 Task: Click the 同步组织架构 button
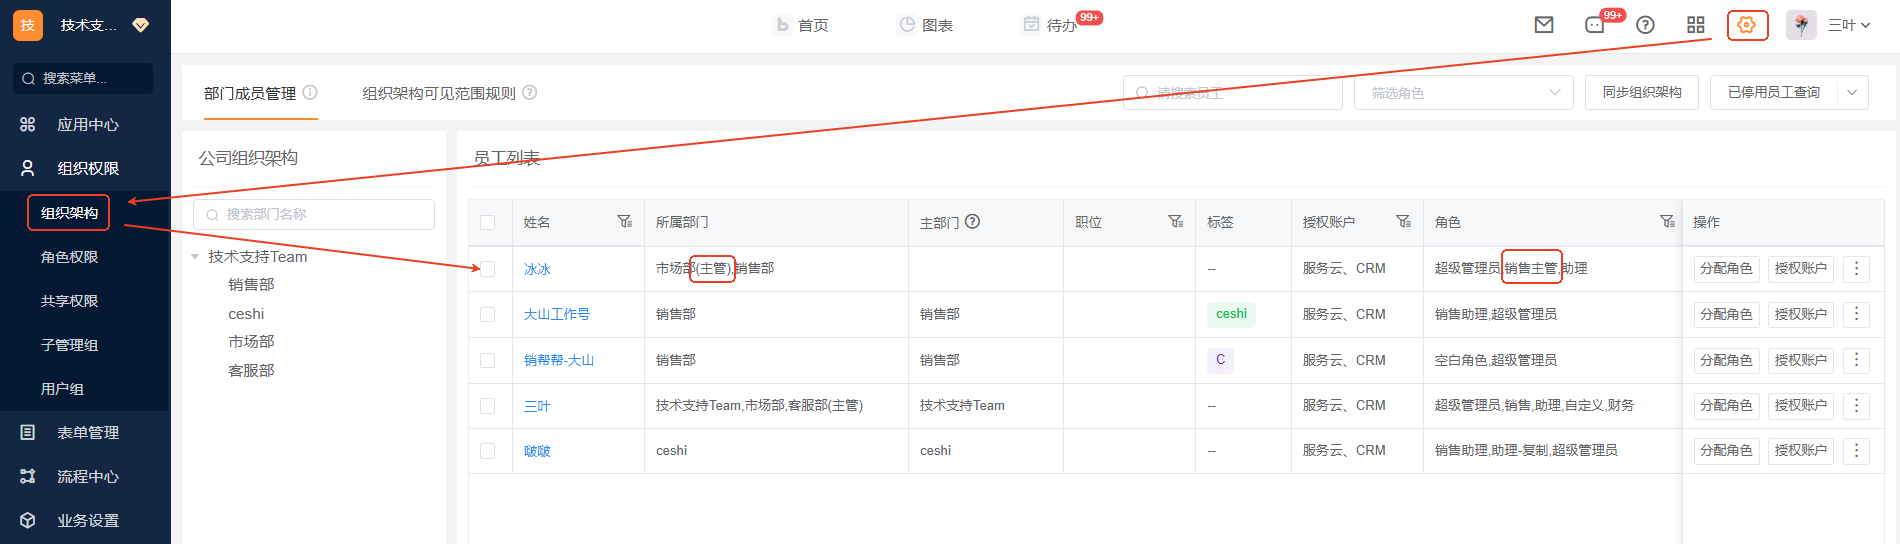pyautogui.click(x=1641, y=93)
